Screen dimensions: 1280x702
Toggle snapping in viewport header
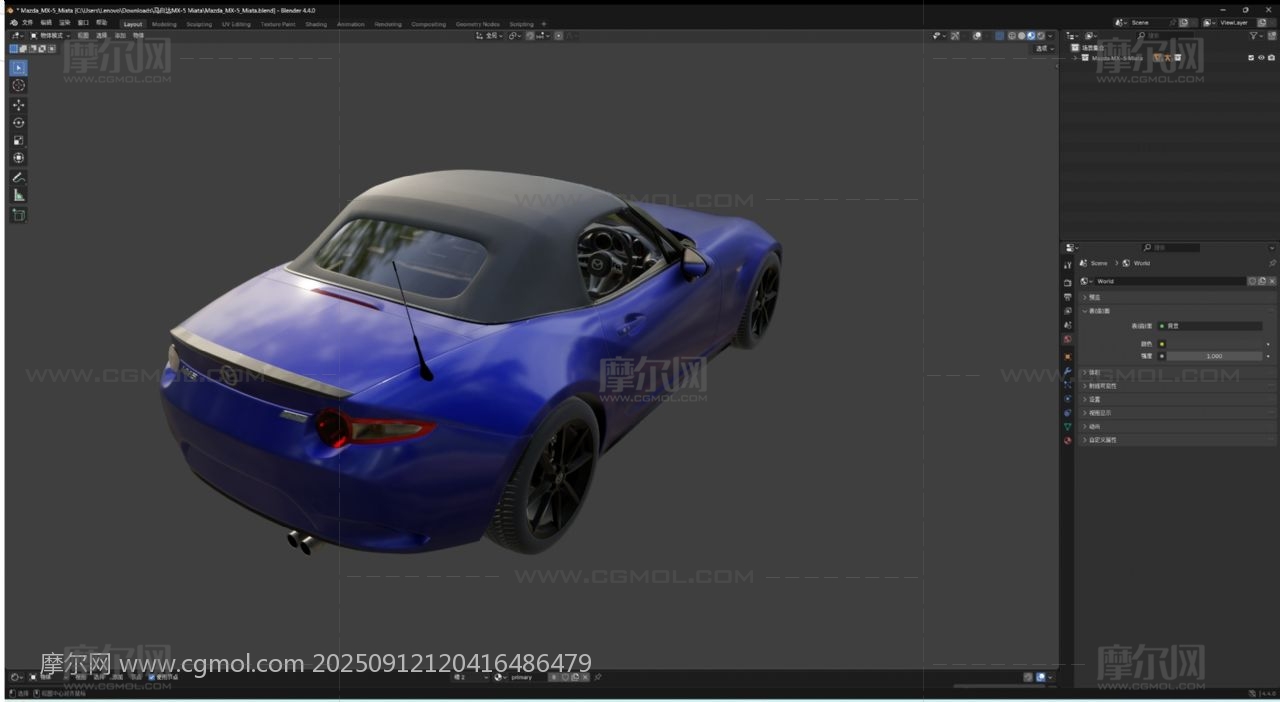529,35
